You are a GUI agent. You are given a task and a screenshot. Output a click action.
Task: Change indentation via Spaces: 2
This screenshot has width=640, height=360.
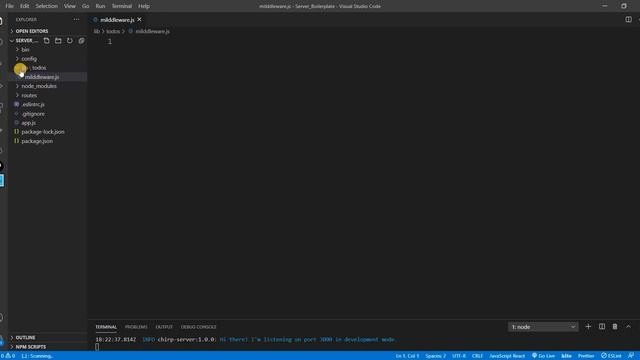pos(436,356)
